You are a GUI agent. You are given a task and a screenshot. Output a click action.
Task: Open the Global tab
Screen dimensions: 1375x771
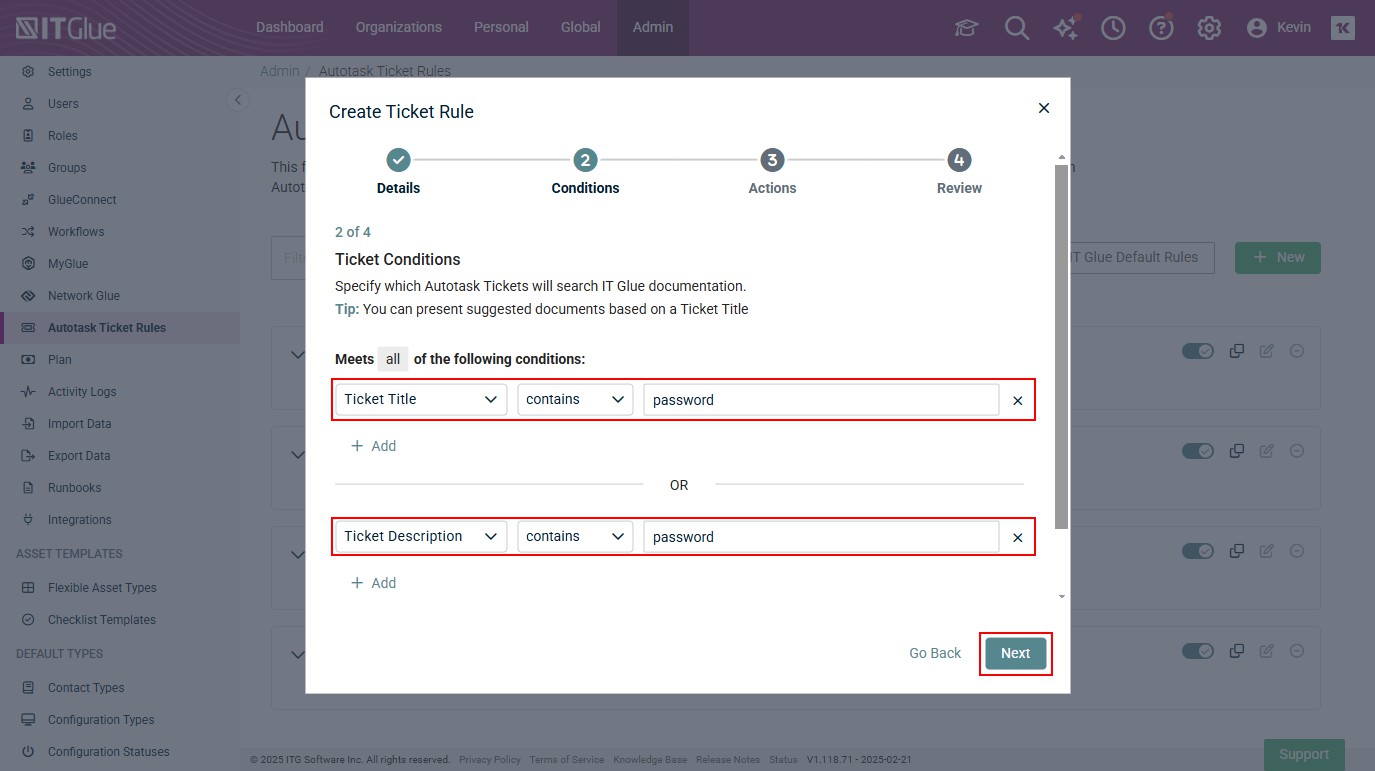(581, 28)
